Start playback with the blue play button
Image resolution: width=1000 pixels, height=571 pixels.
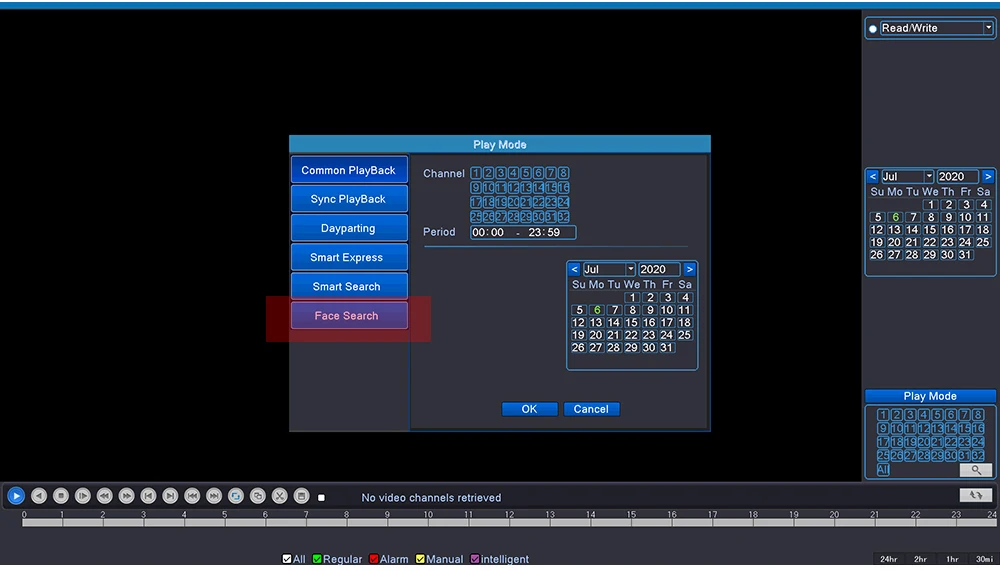(x=16, y=496)
